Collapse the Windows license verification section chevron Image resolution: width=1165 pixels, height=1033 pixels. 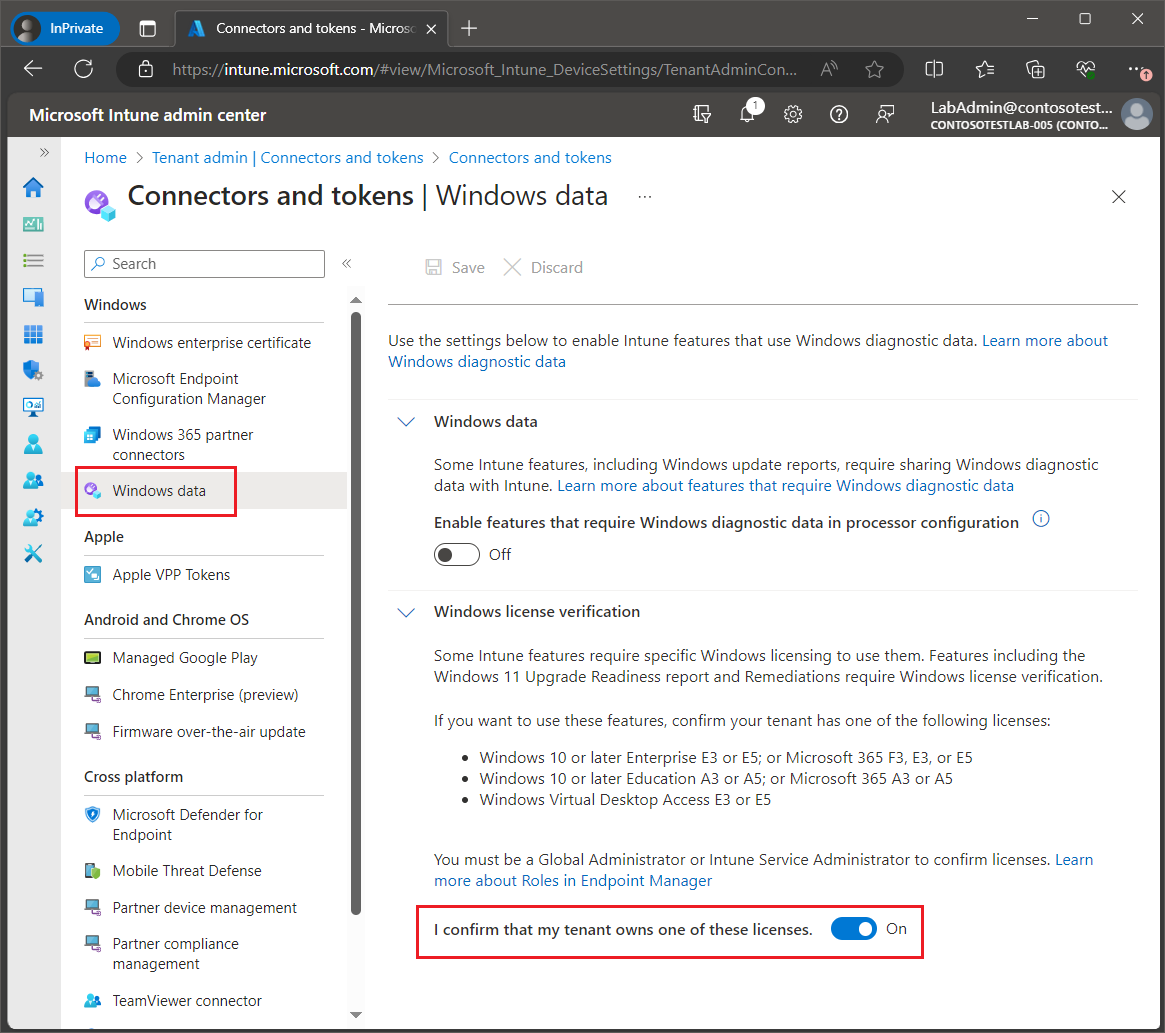tap(406, 612)
